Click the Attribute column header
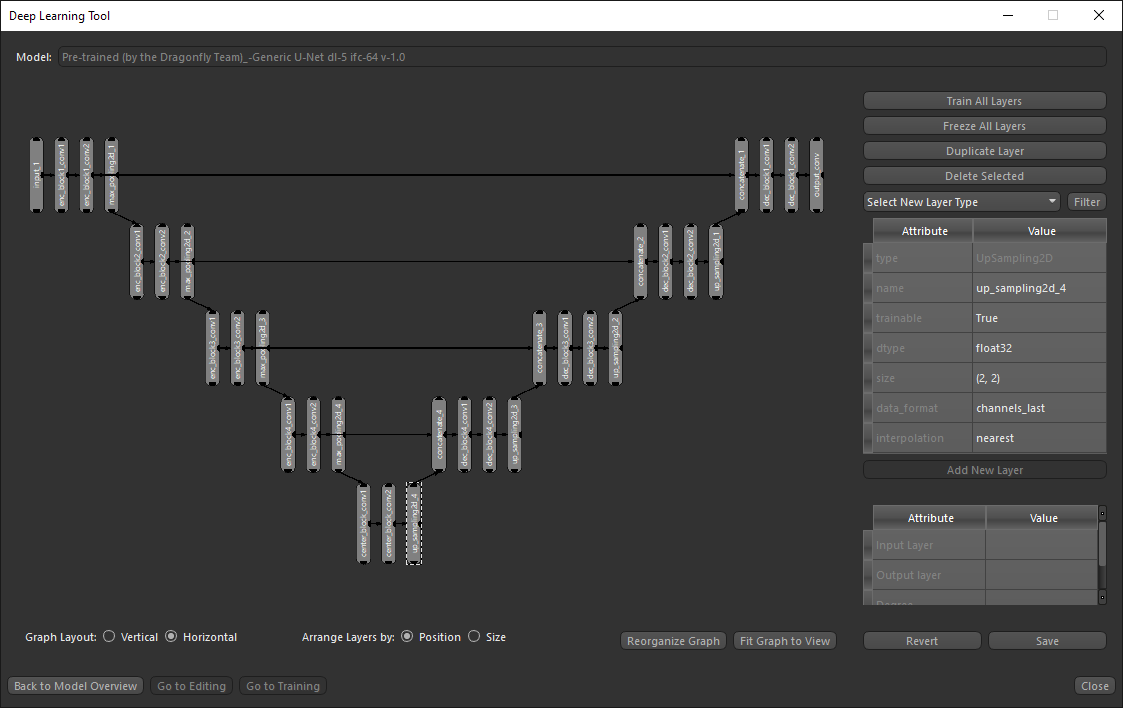This screenshot has width=1123, height=708. tap(924, 231)
